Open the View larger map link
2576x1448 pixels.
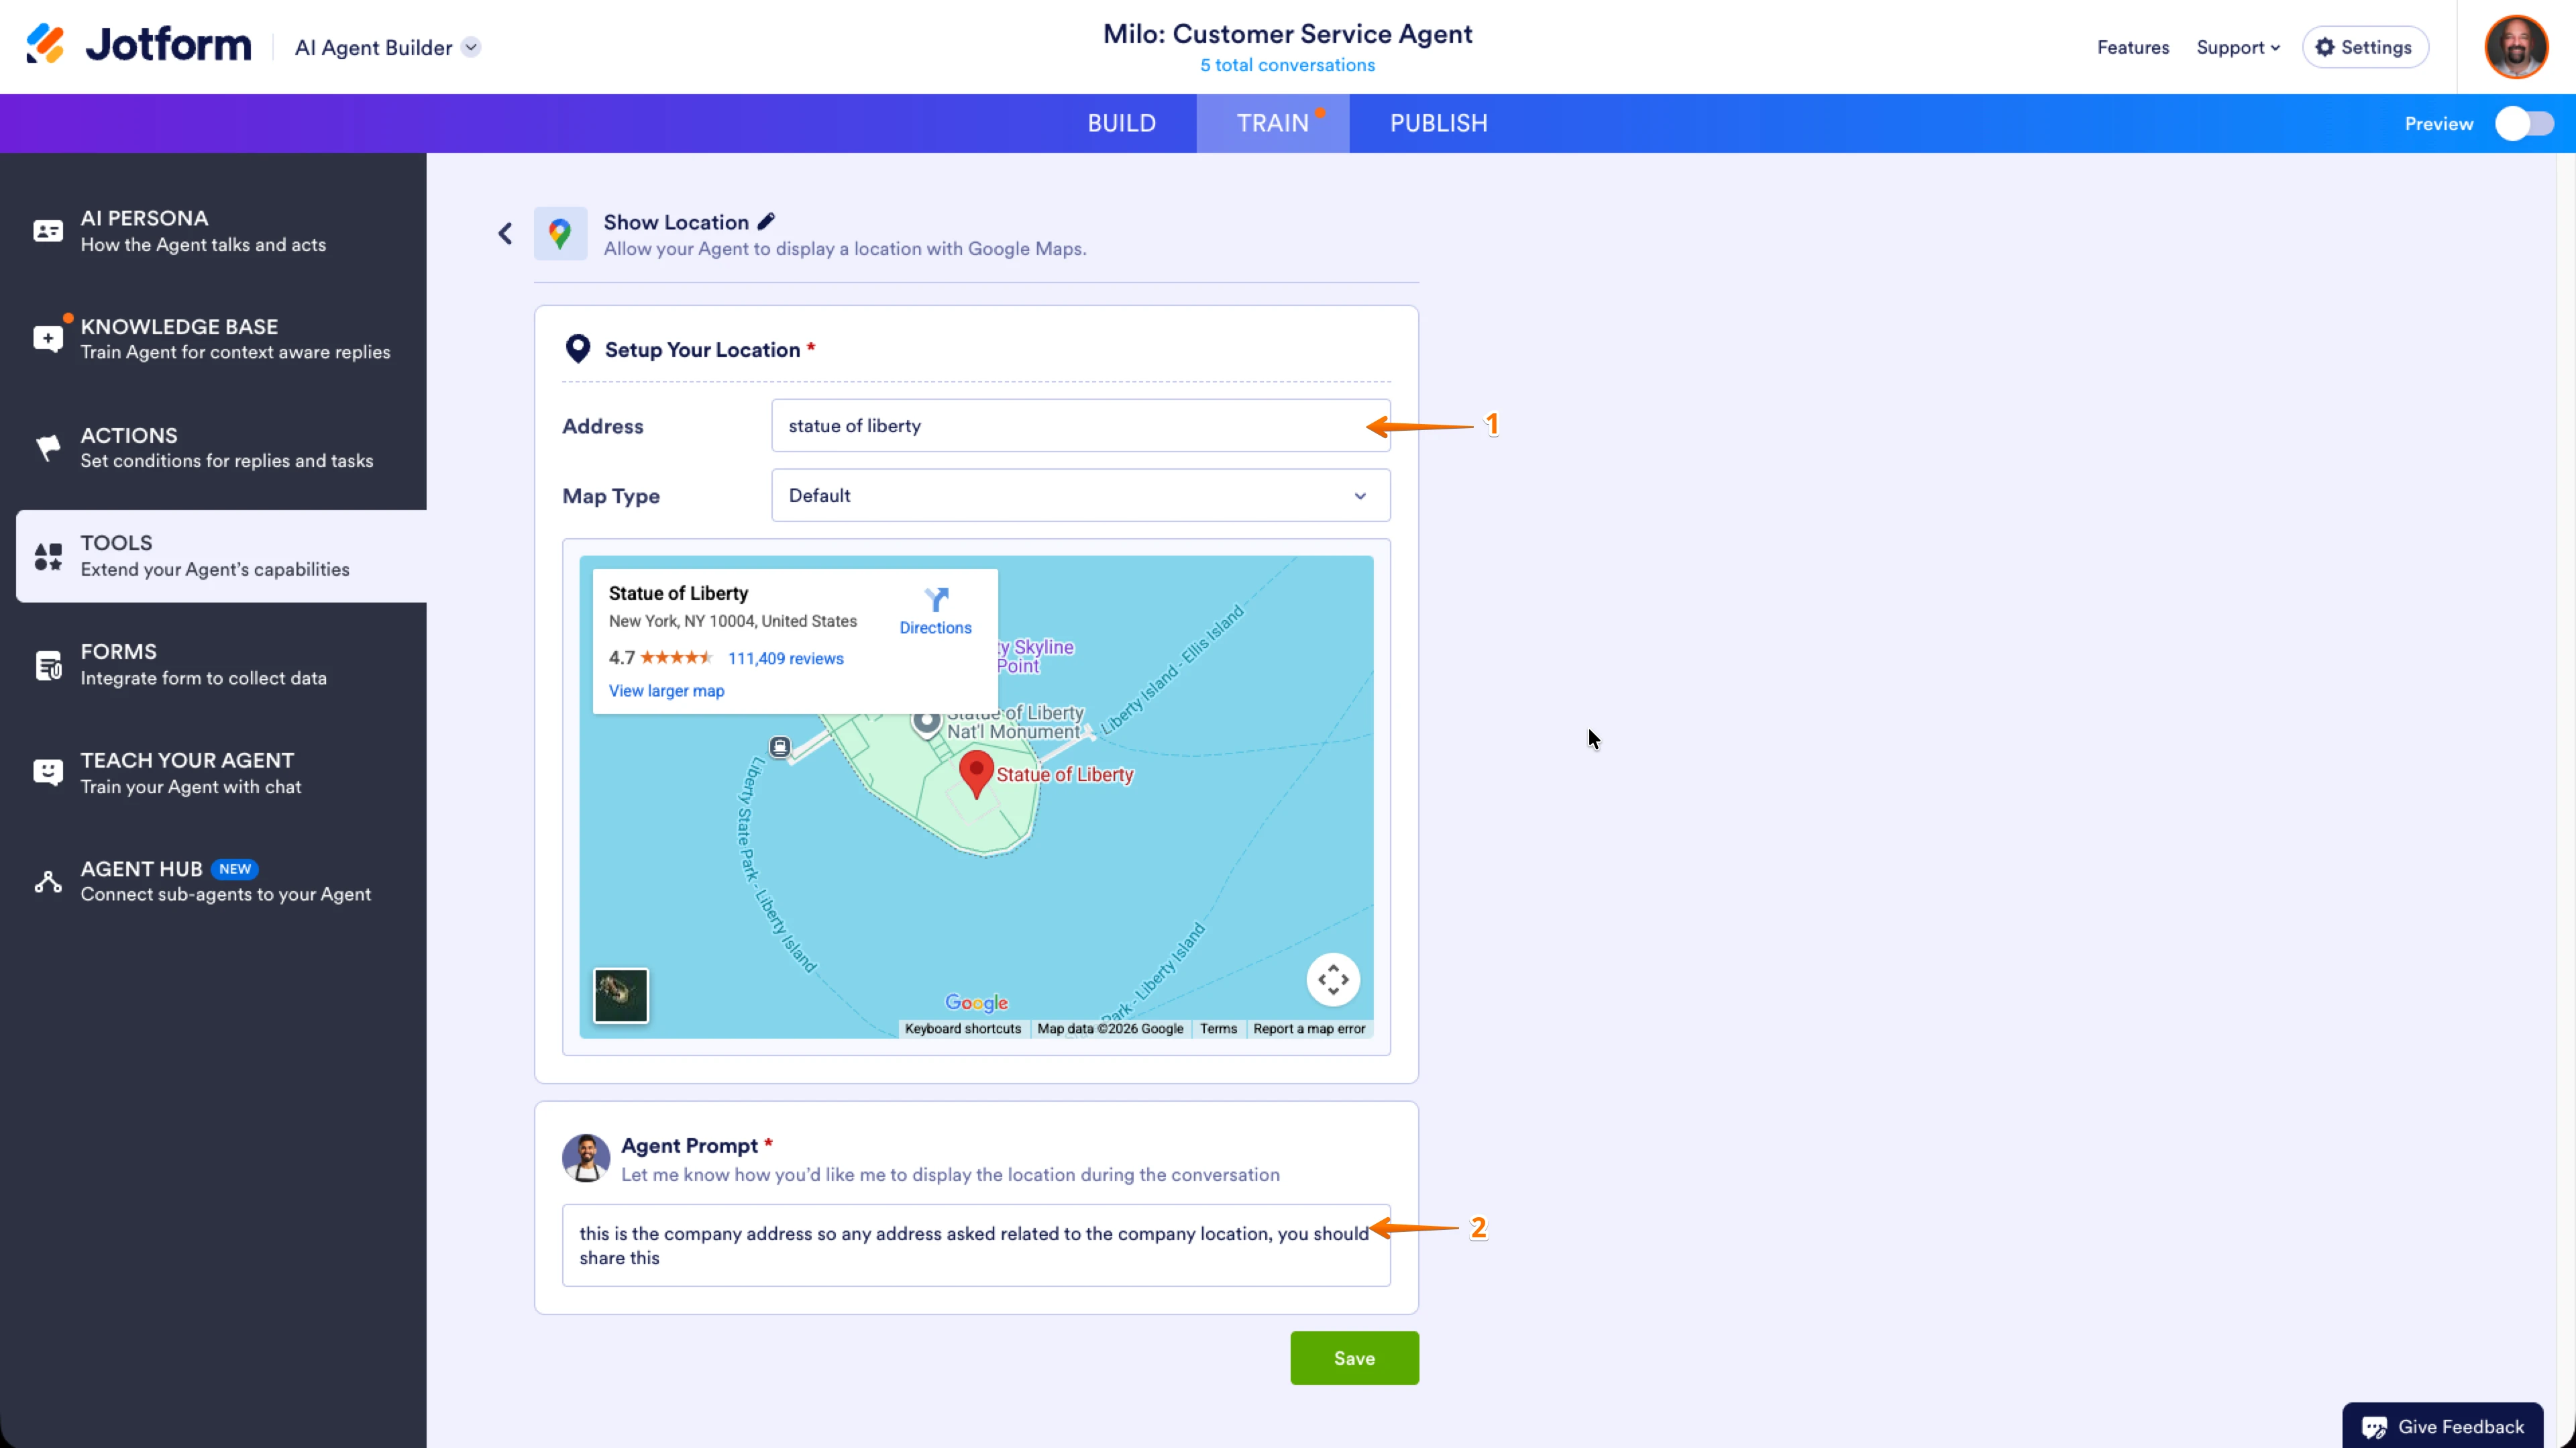666,691
